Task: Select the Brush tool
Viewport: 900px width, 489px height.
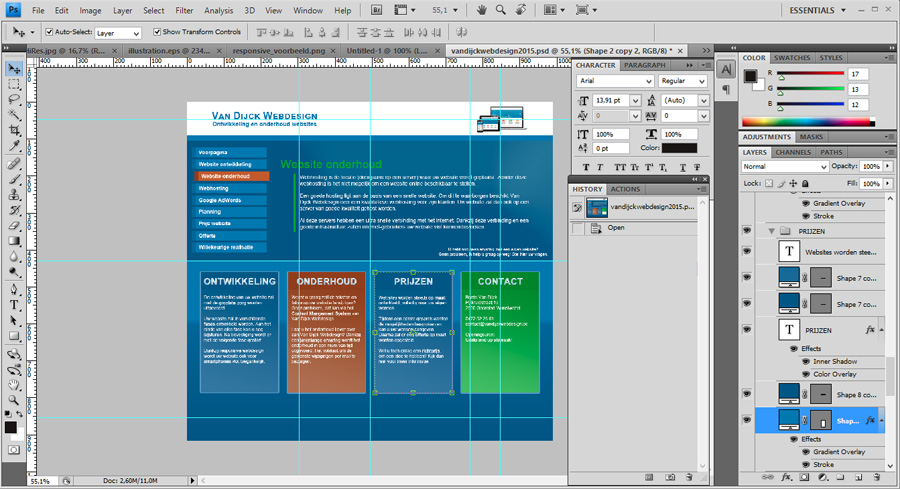Action: pyautogui.click(x=14, y=180)
